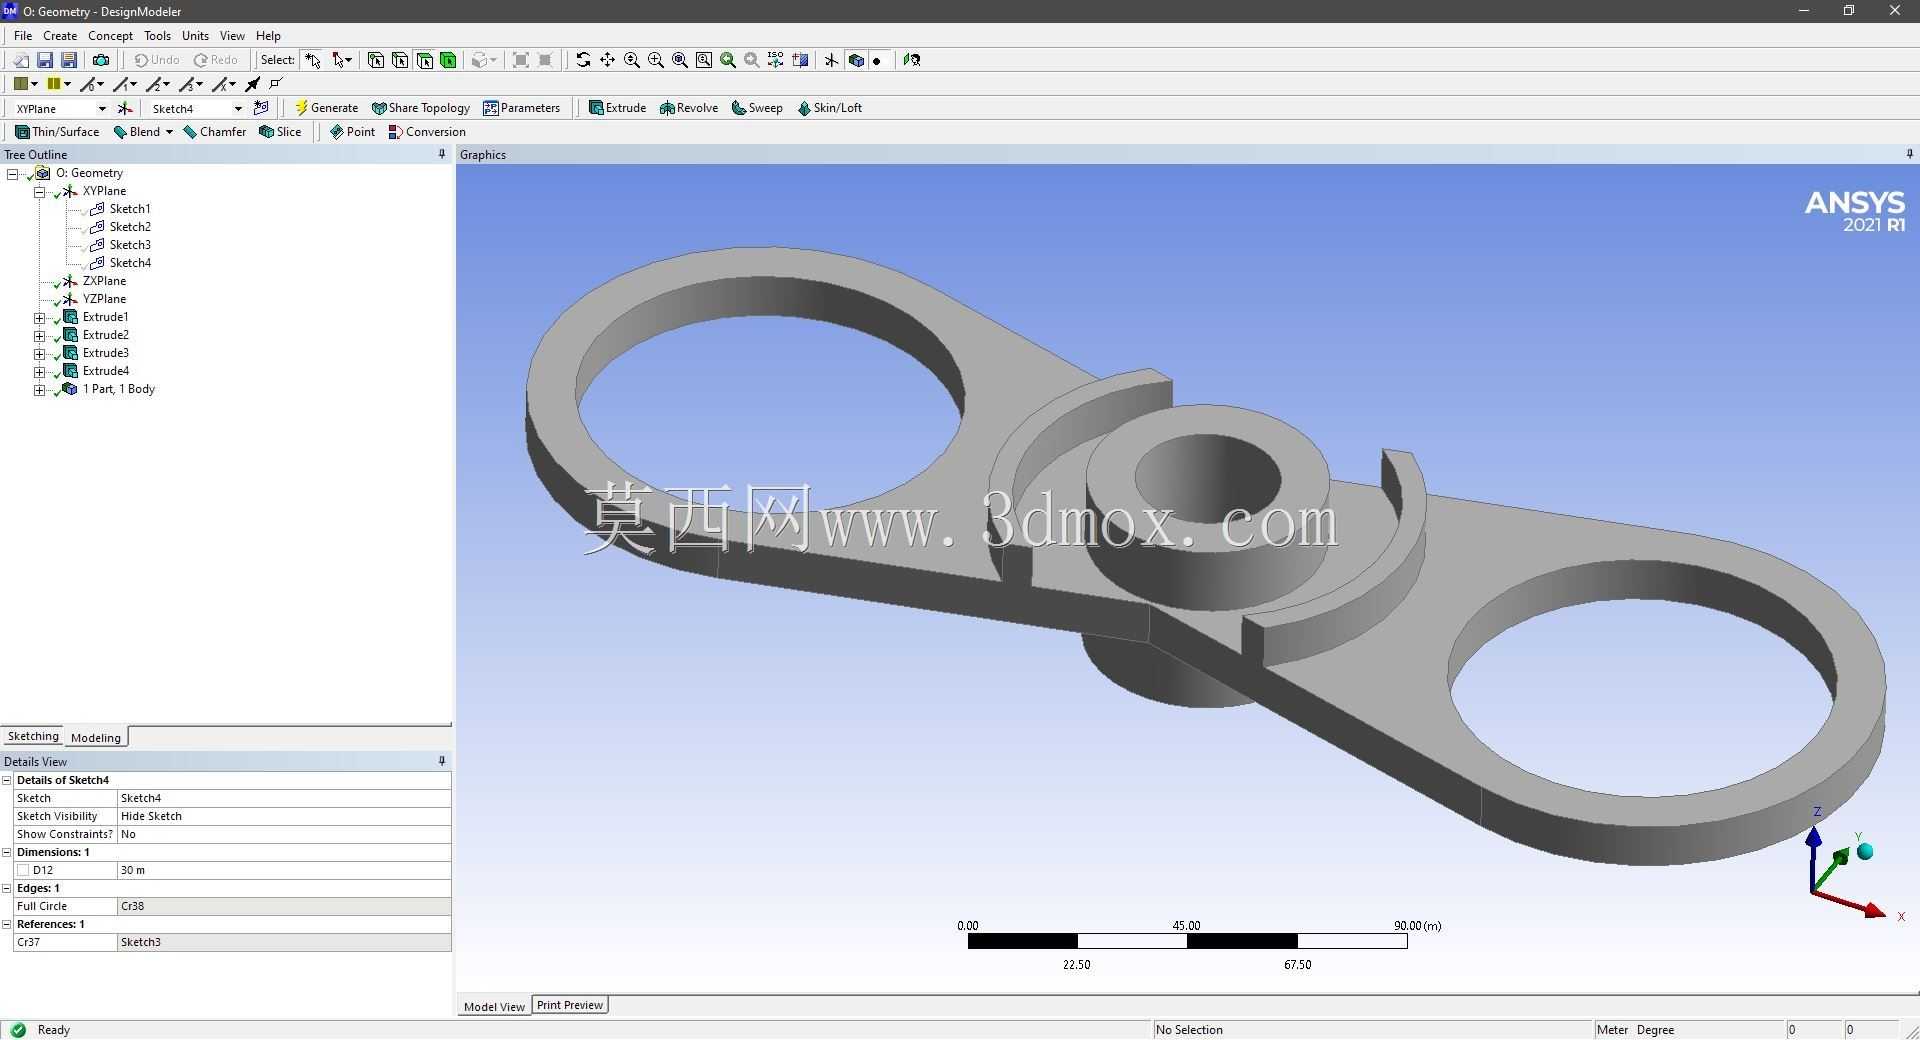This screenshot has height=1040, width=1920.
Task: Open the Concept menu
Action: [x=110, y=36]
